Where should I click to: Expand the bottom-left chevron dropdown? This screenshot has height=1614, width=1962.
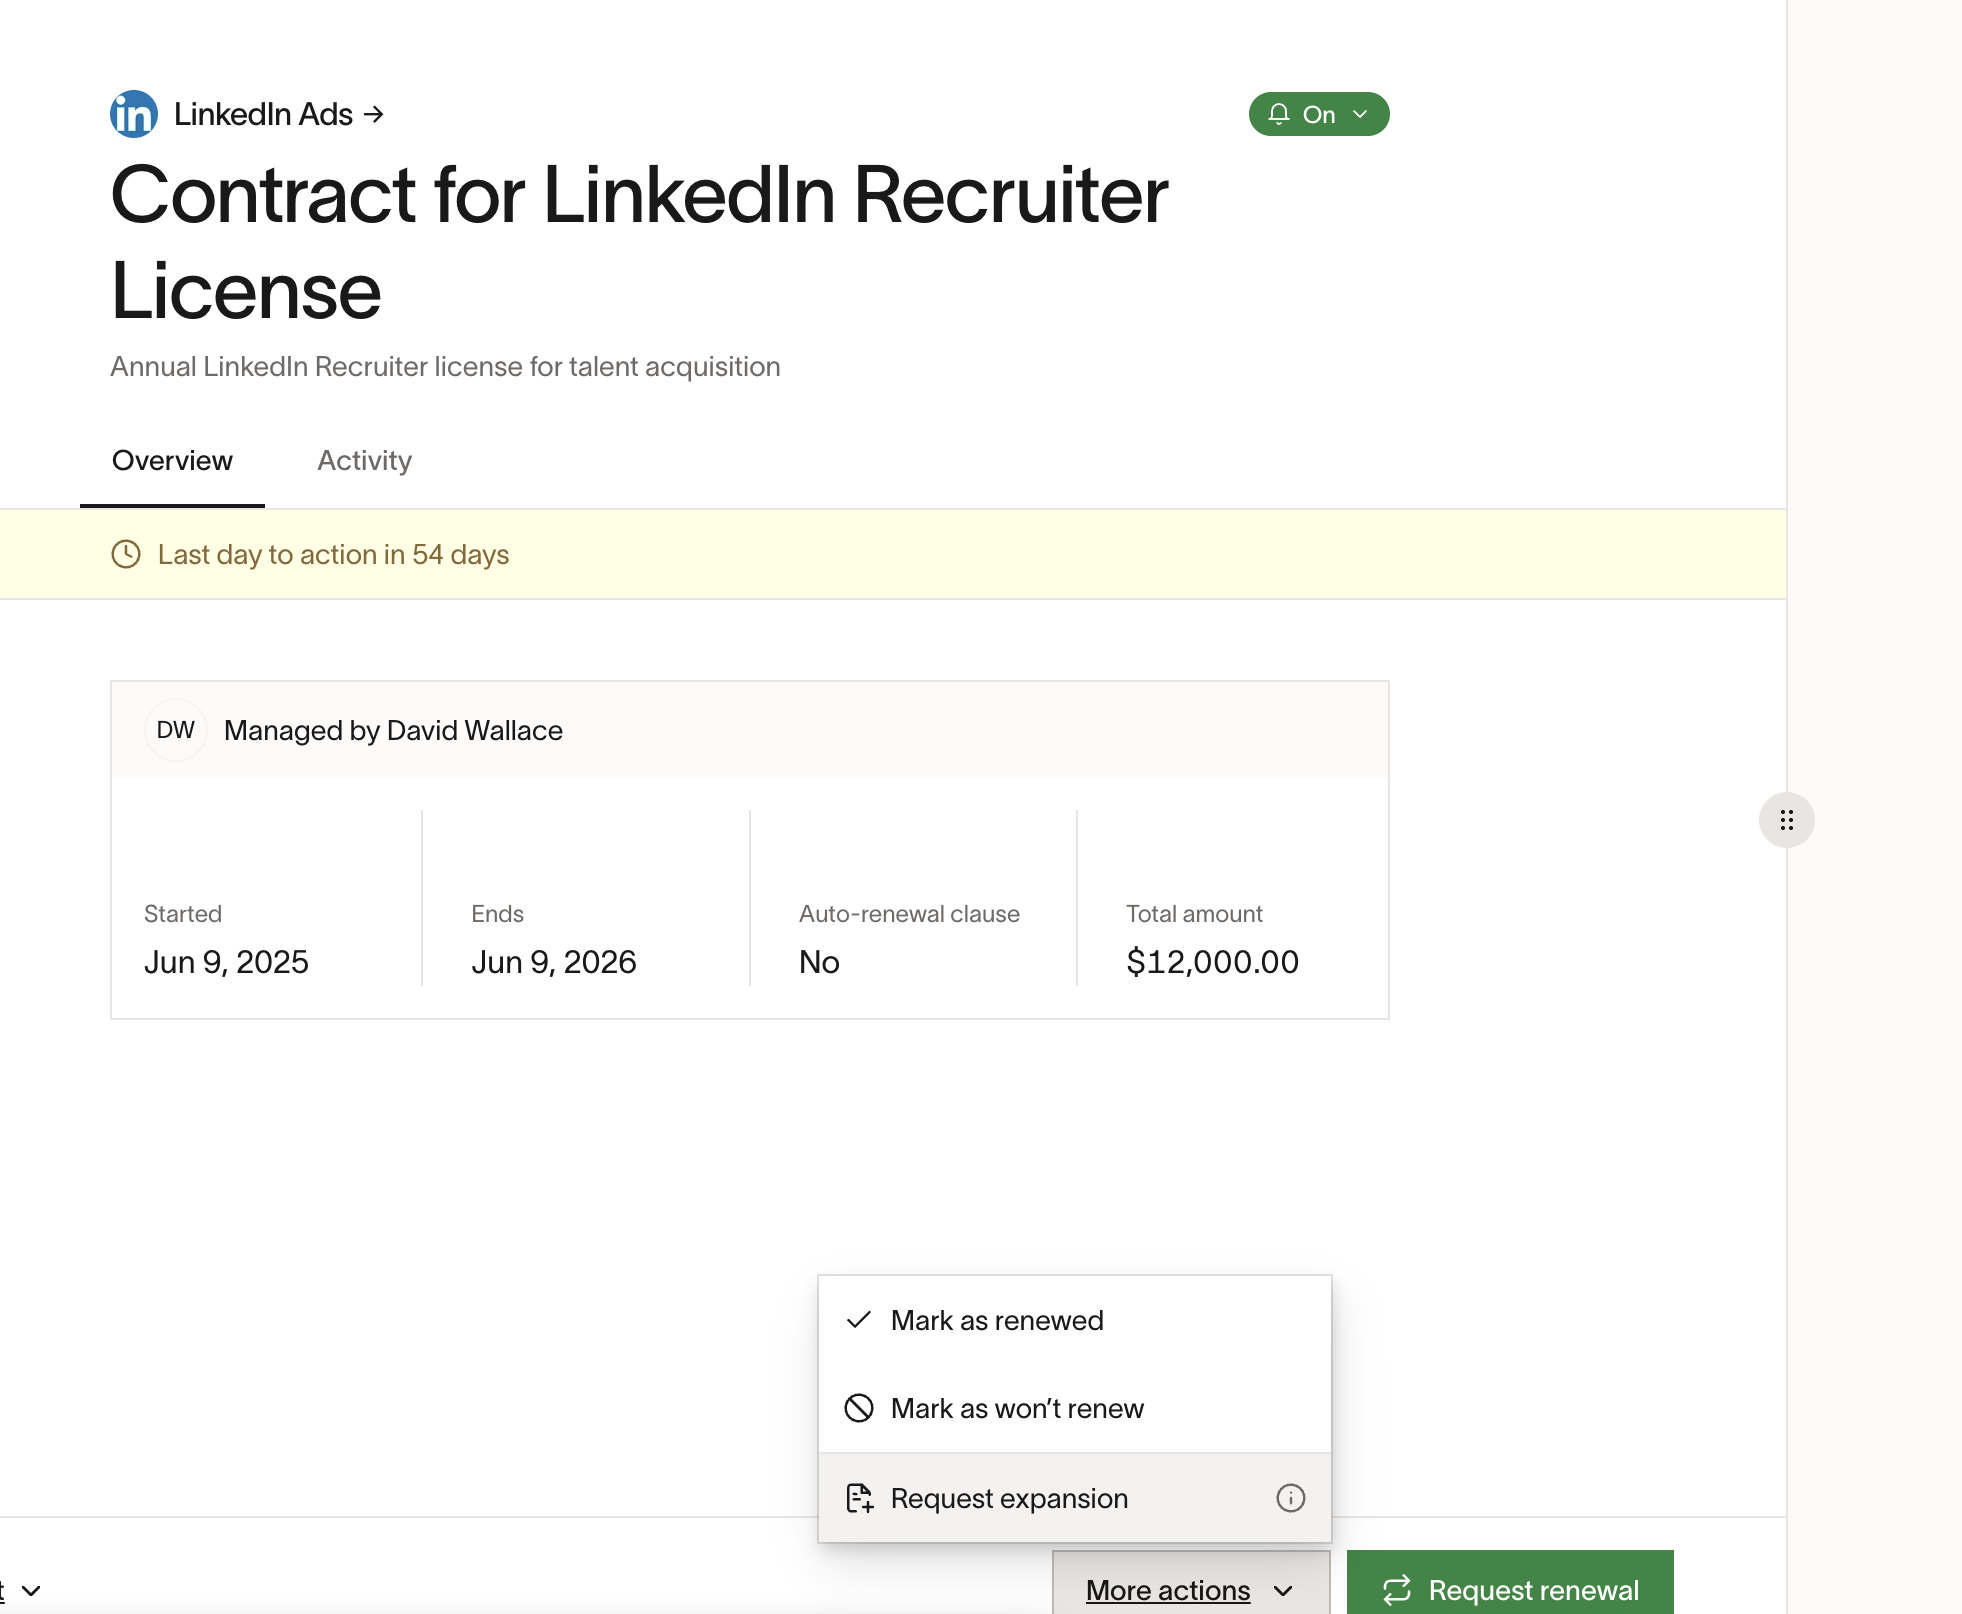pos(31,1590)
